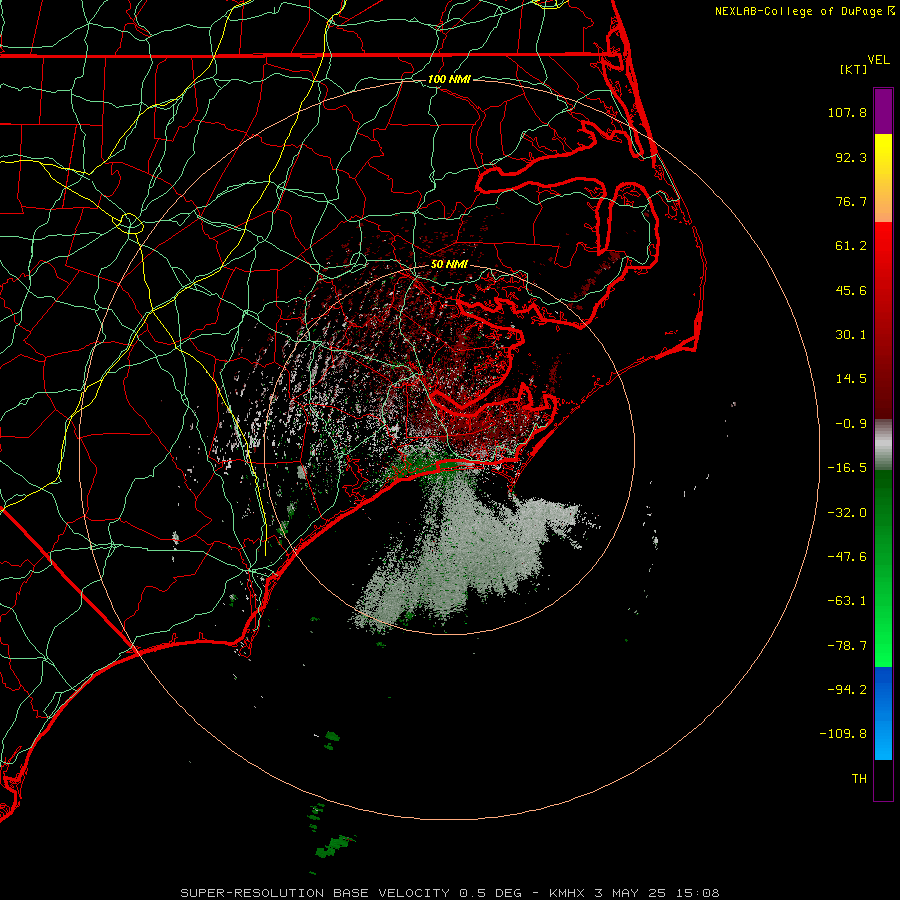Click the [KT] unit label
This screenshot has width=900, height=900.
pos(854,69)
